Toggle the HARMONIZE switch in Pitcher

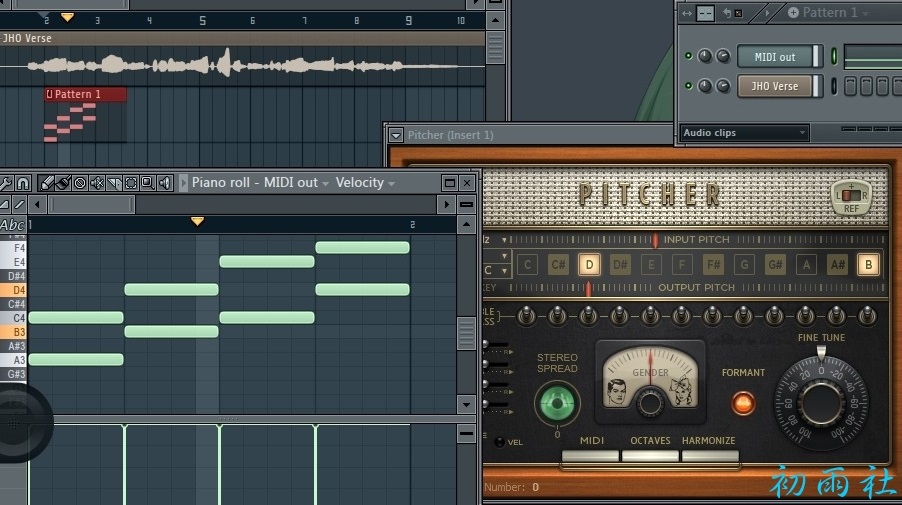pyautogui.click(x=710, y=456)
